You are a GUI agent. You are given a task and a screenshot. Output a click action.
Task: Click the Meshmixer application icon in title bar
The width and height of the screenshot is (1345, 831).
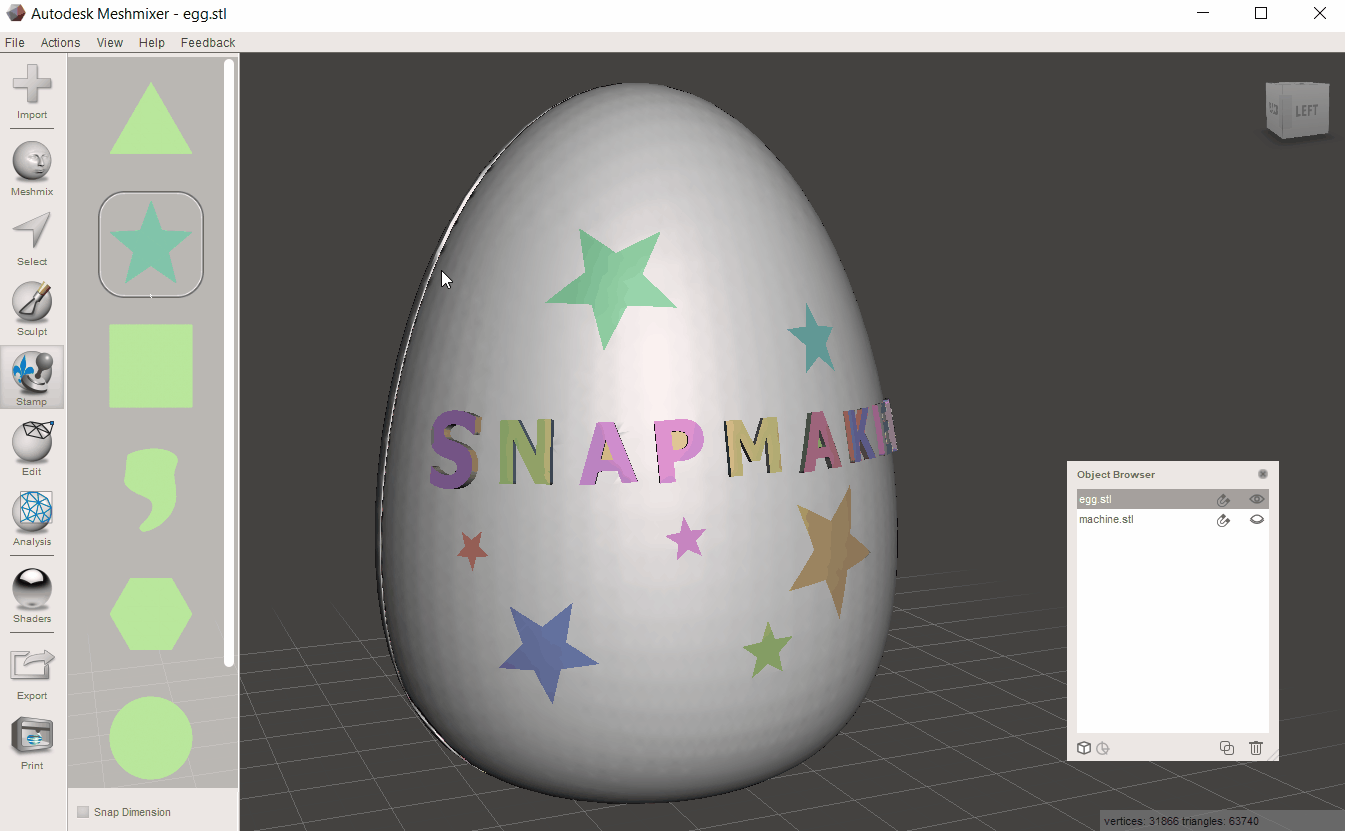pos(15,13)
